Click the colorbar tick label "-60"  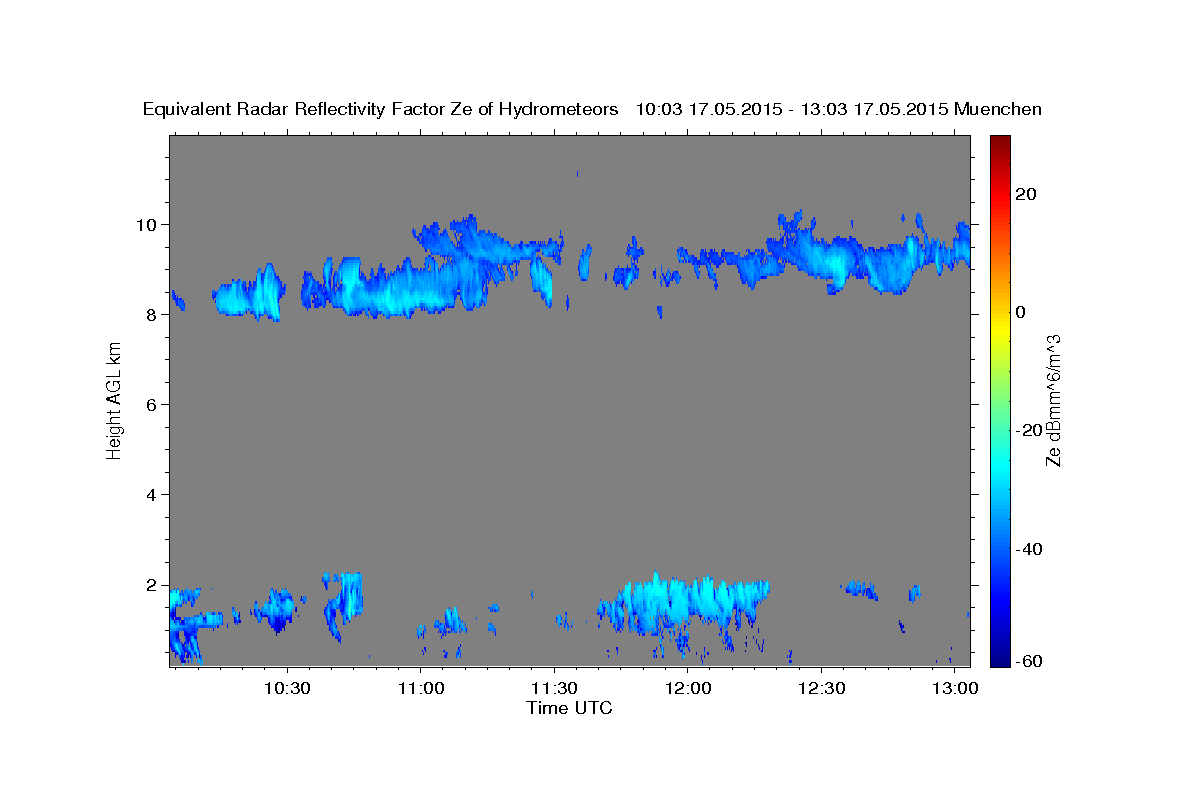point(1029,661)
